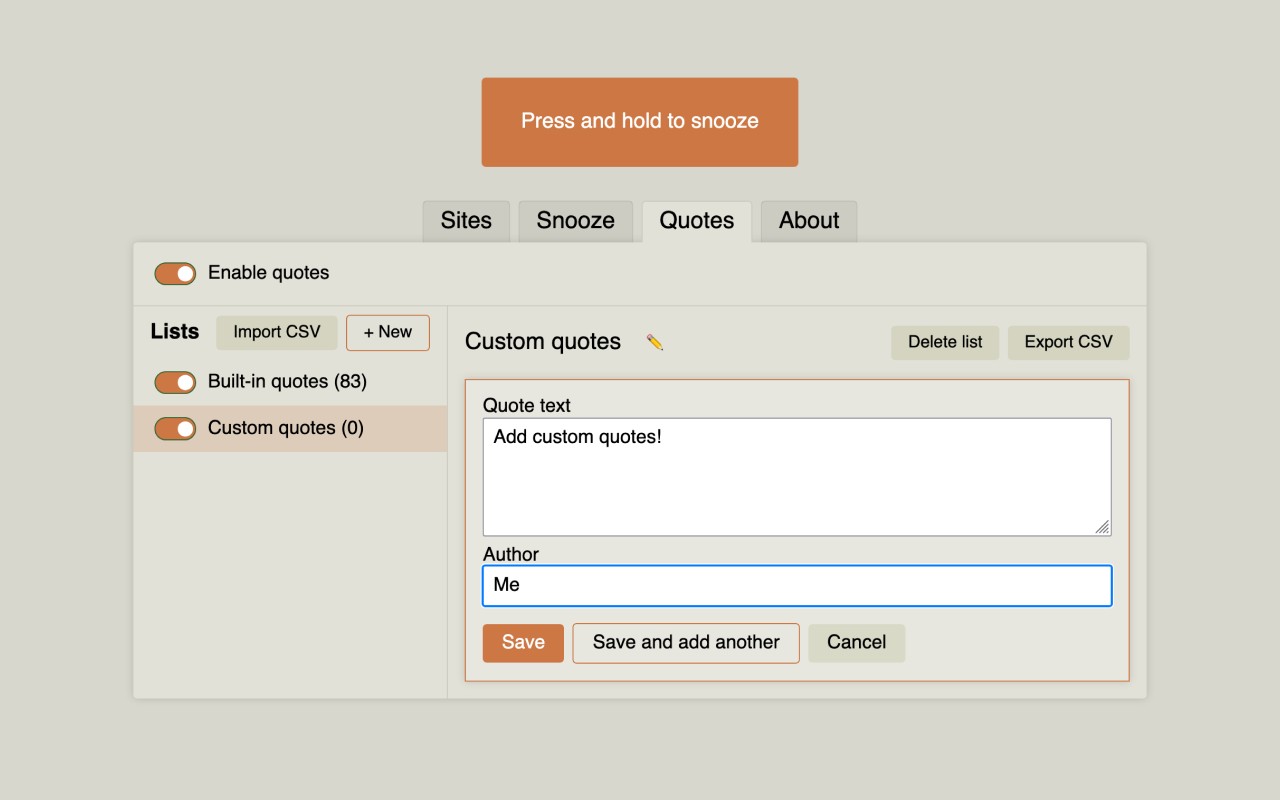The width and height of the screenshot is (1280, 800).
Task: Delete the current quote list
Action: 945,342
